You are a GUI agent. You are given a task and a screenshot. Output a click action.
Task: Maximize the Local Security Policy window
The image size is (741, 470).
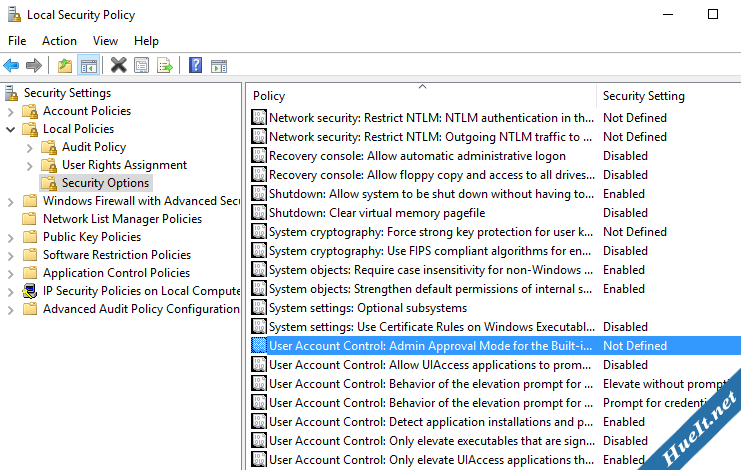(713, 14)
